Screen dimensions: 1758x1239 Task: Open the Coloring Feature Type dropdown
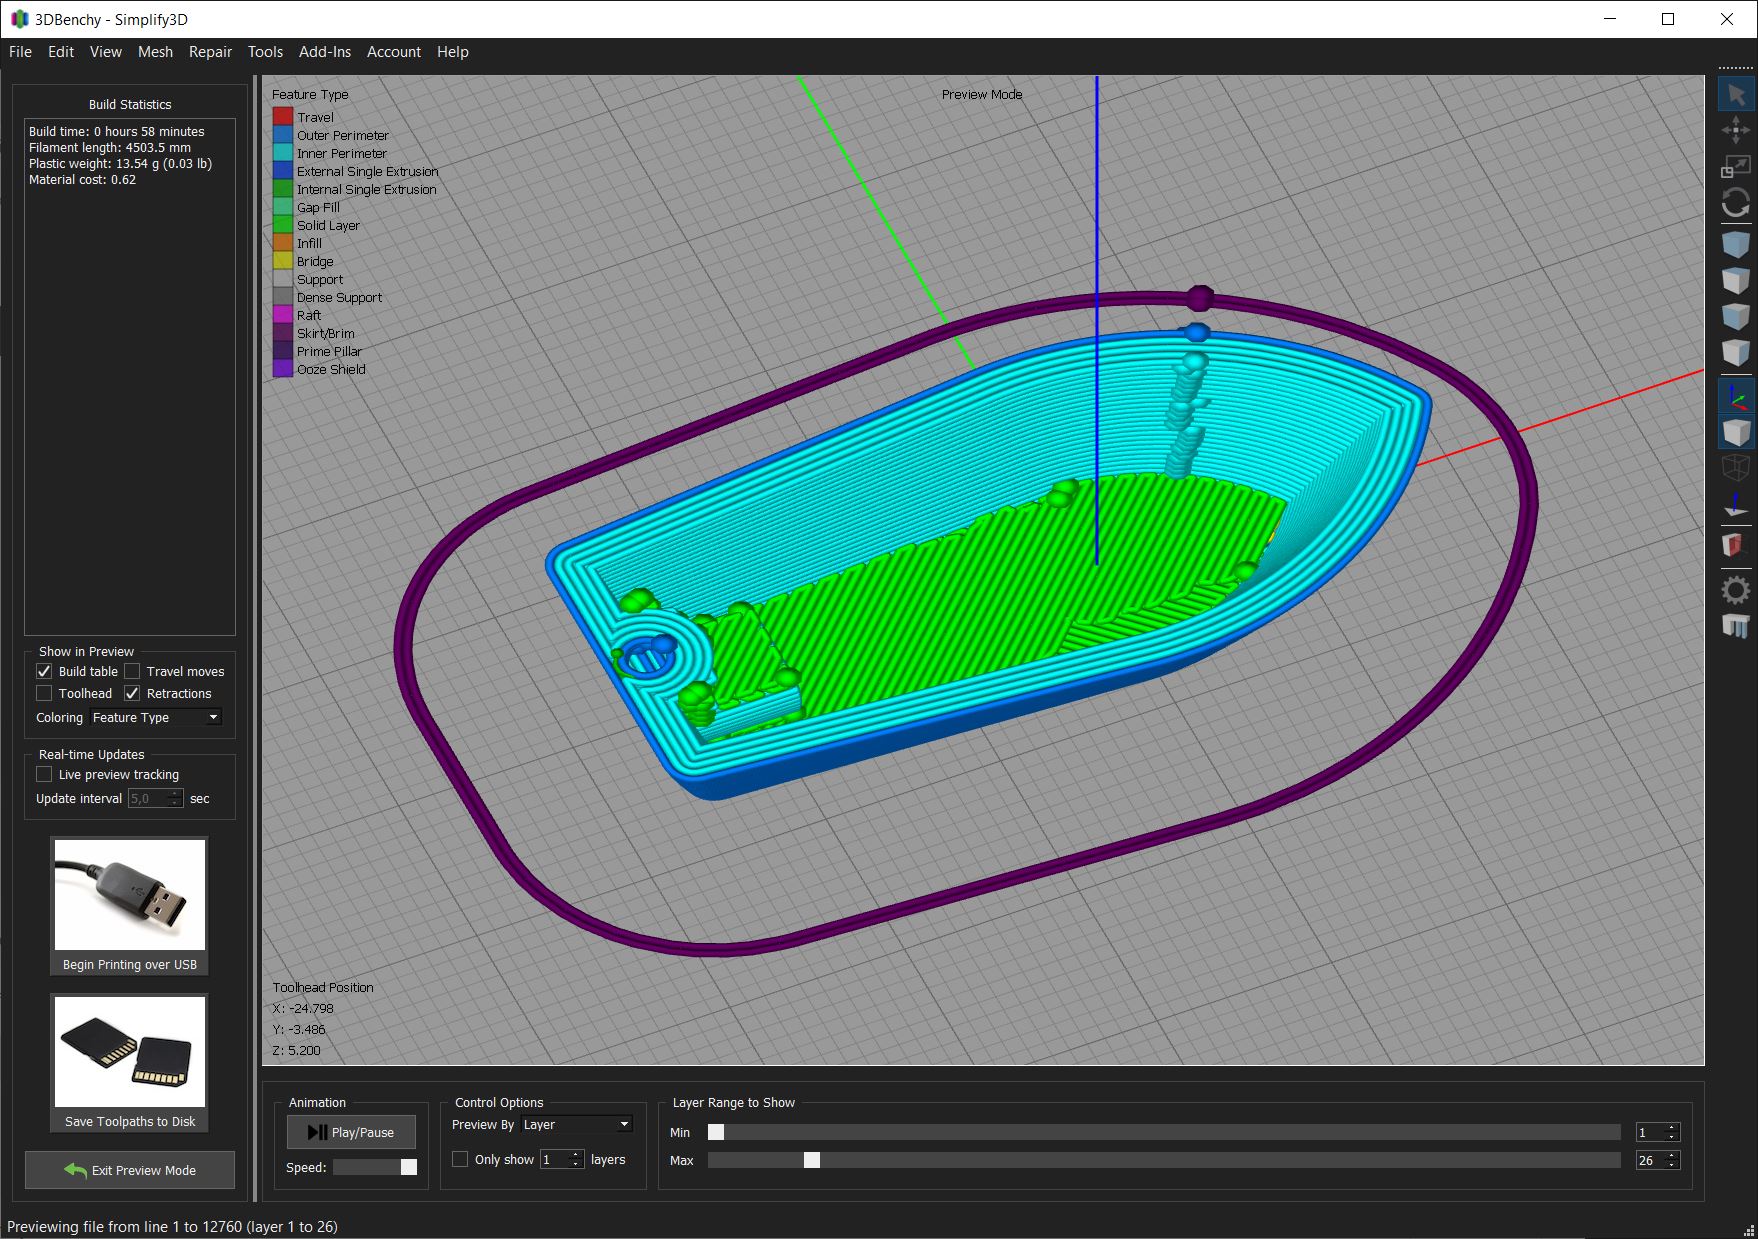155,717
